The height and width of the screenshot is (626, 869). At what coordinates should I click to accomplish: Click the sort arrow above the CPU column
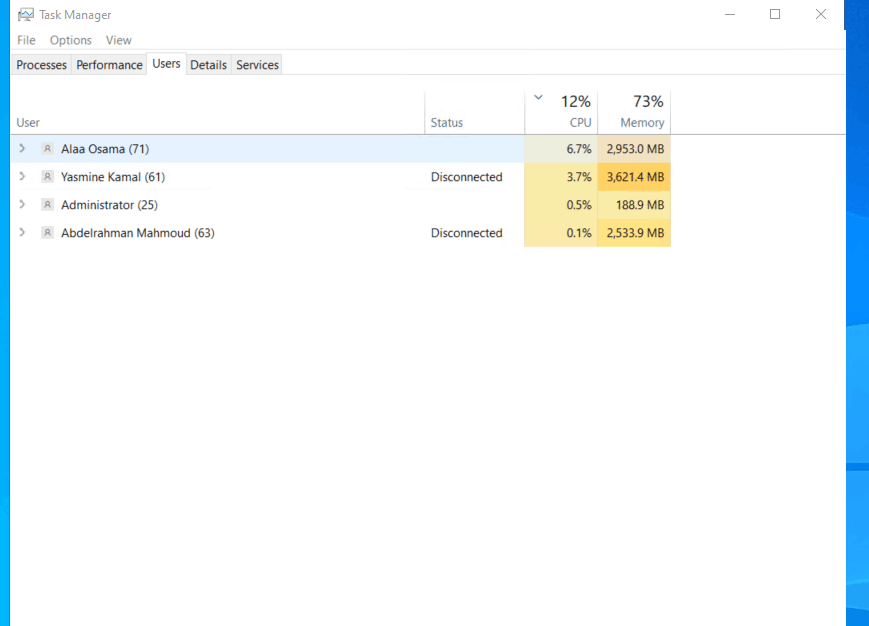[x=538, y=98]
